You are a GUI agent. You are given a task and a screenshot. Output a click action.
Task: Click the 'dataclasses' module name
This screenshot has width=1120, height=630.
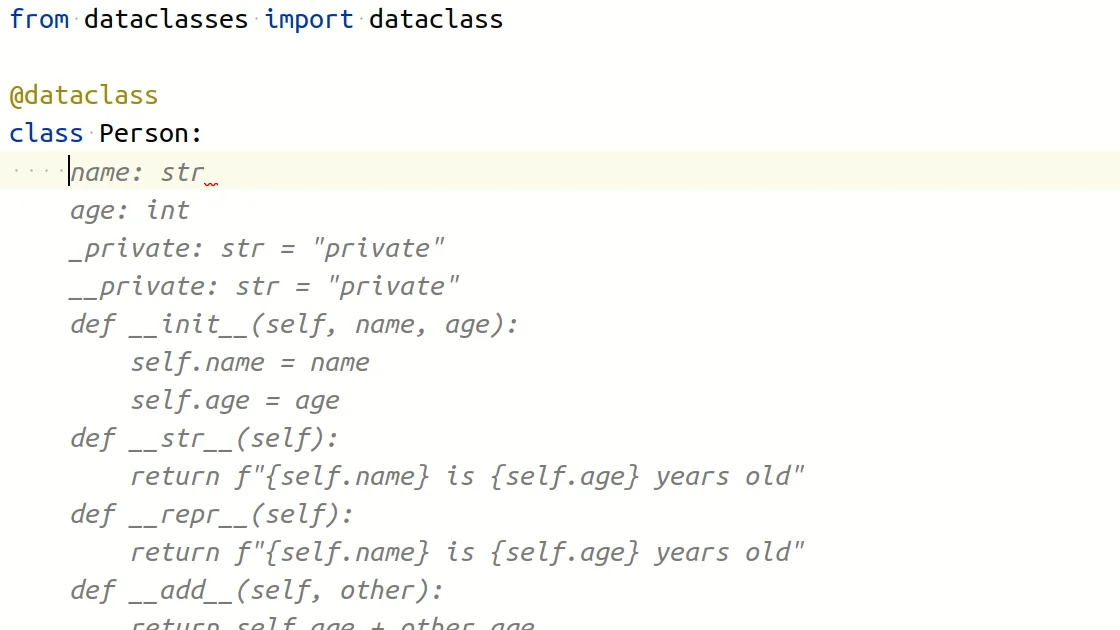click(166, 19)
